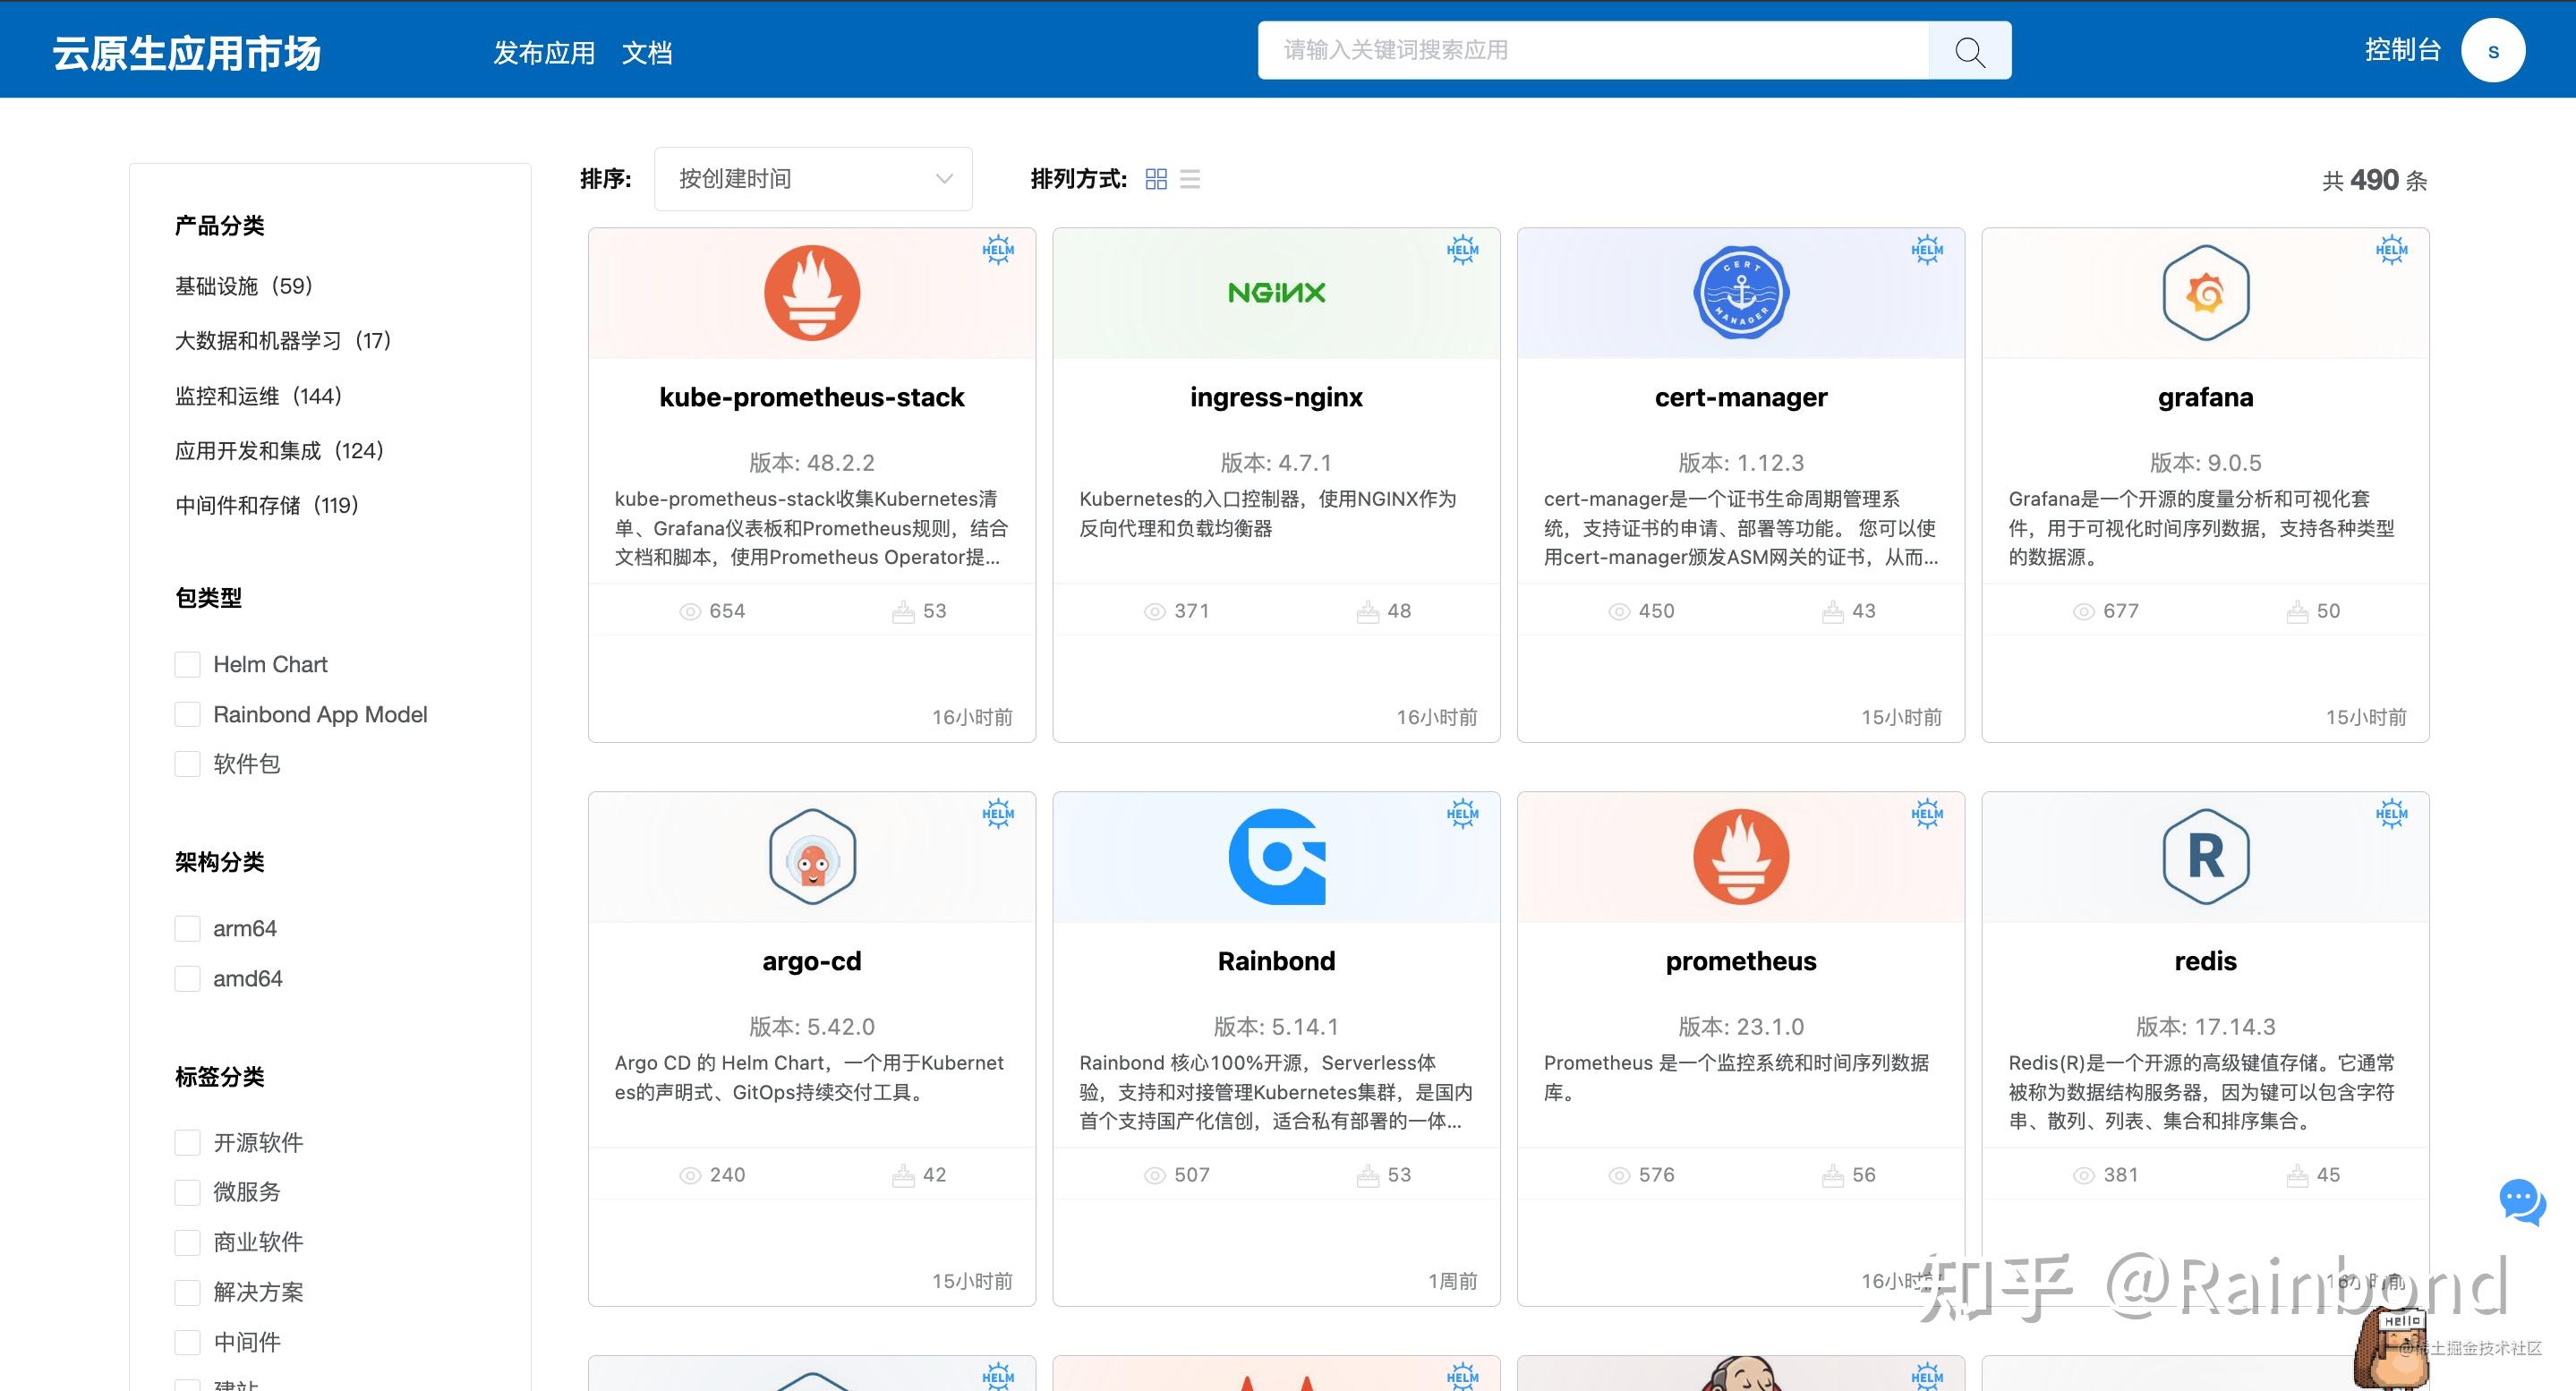Open the 控制台 console link
The image size is (2576, 1391).
(x=2402, y=50)
